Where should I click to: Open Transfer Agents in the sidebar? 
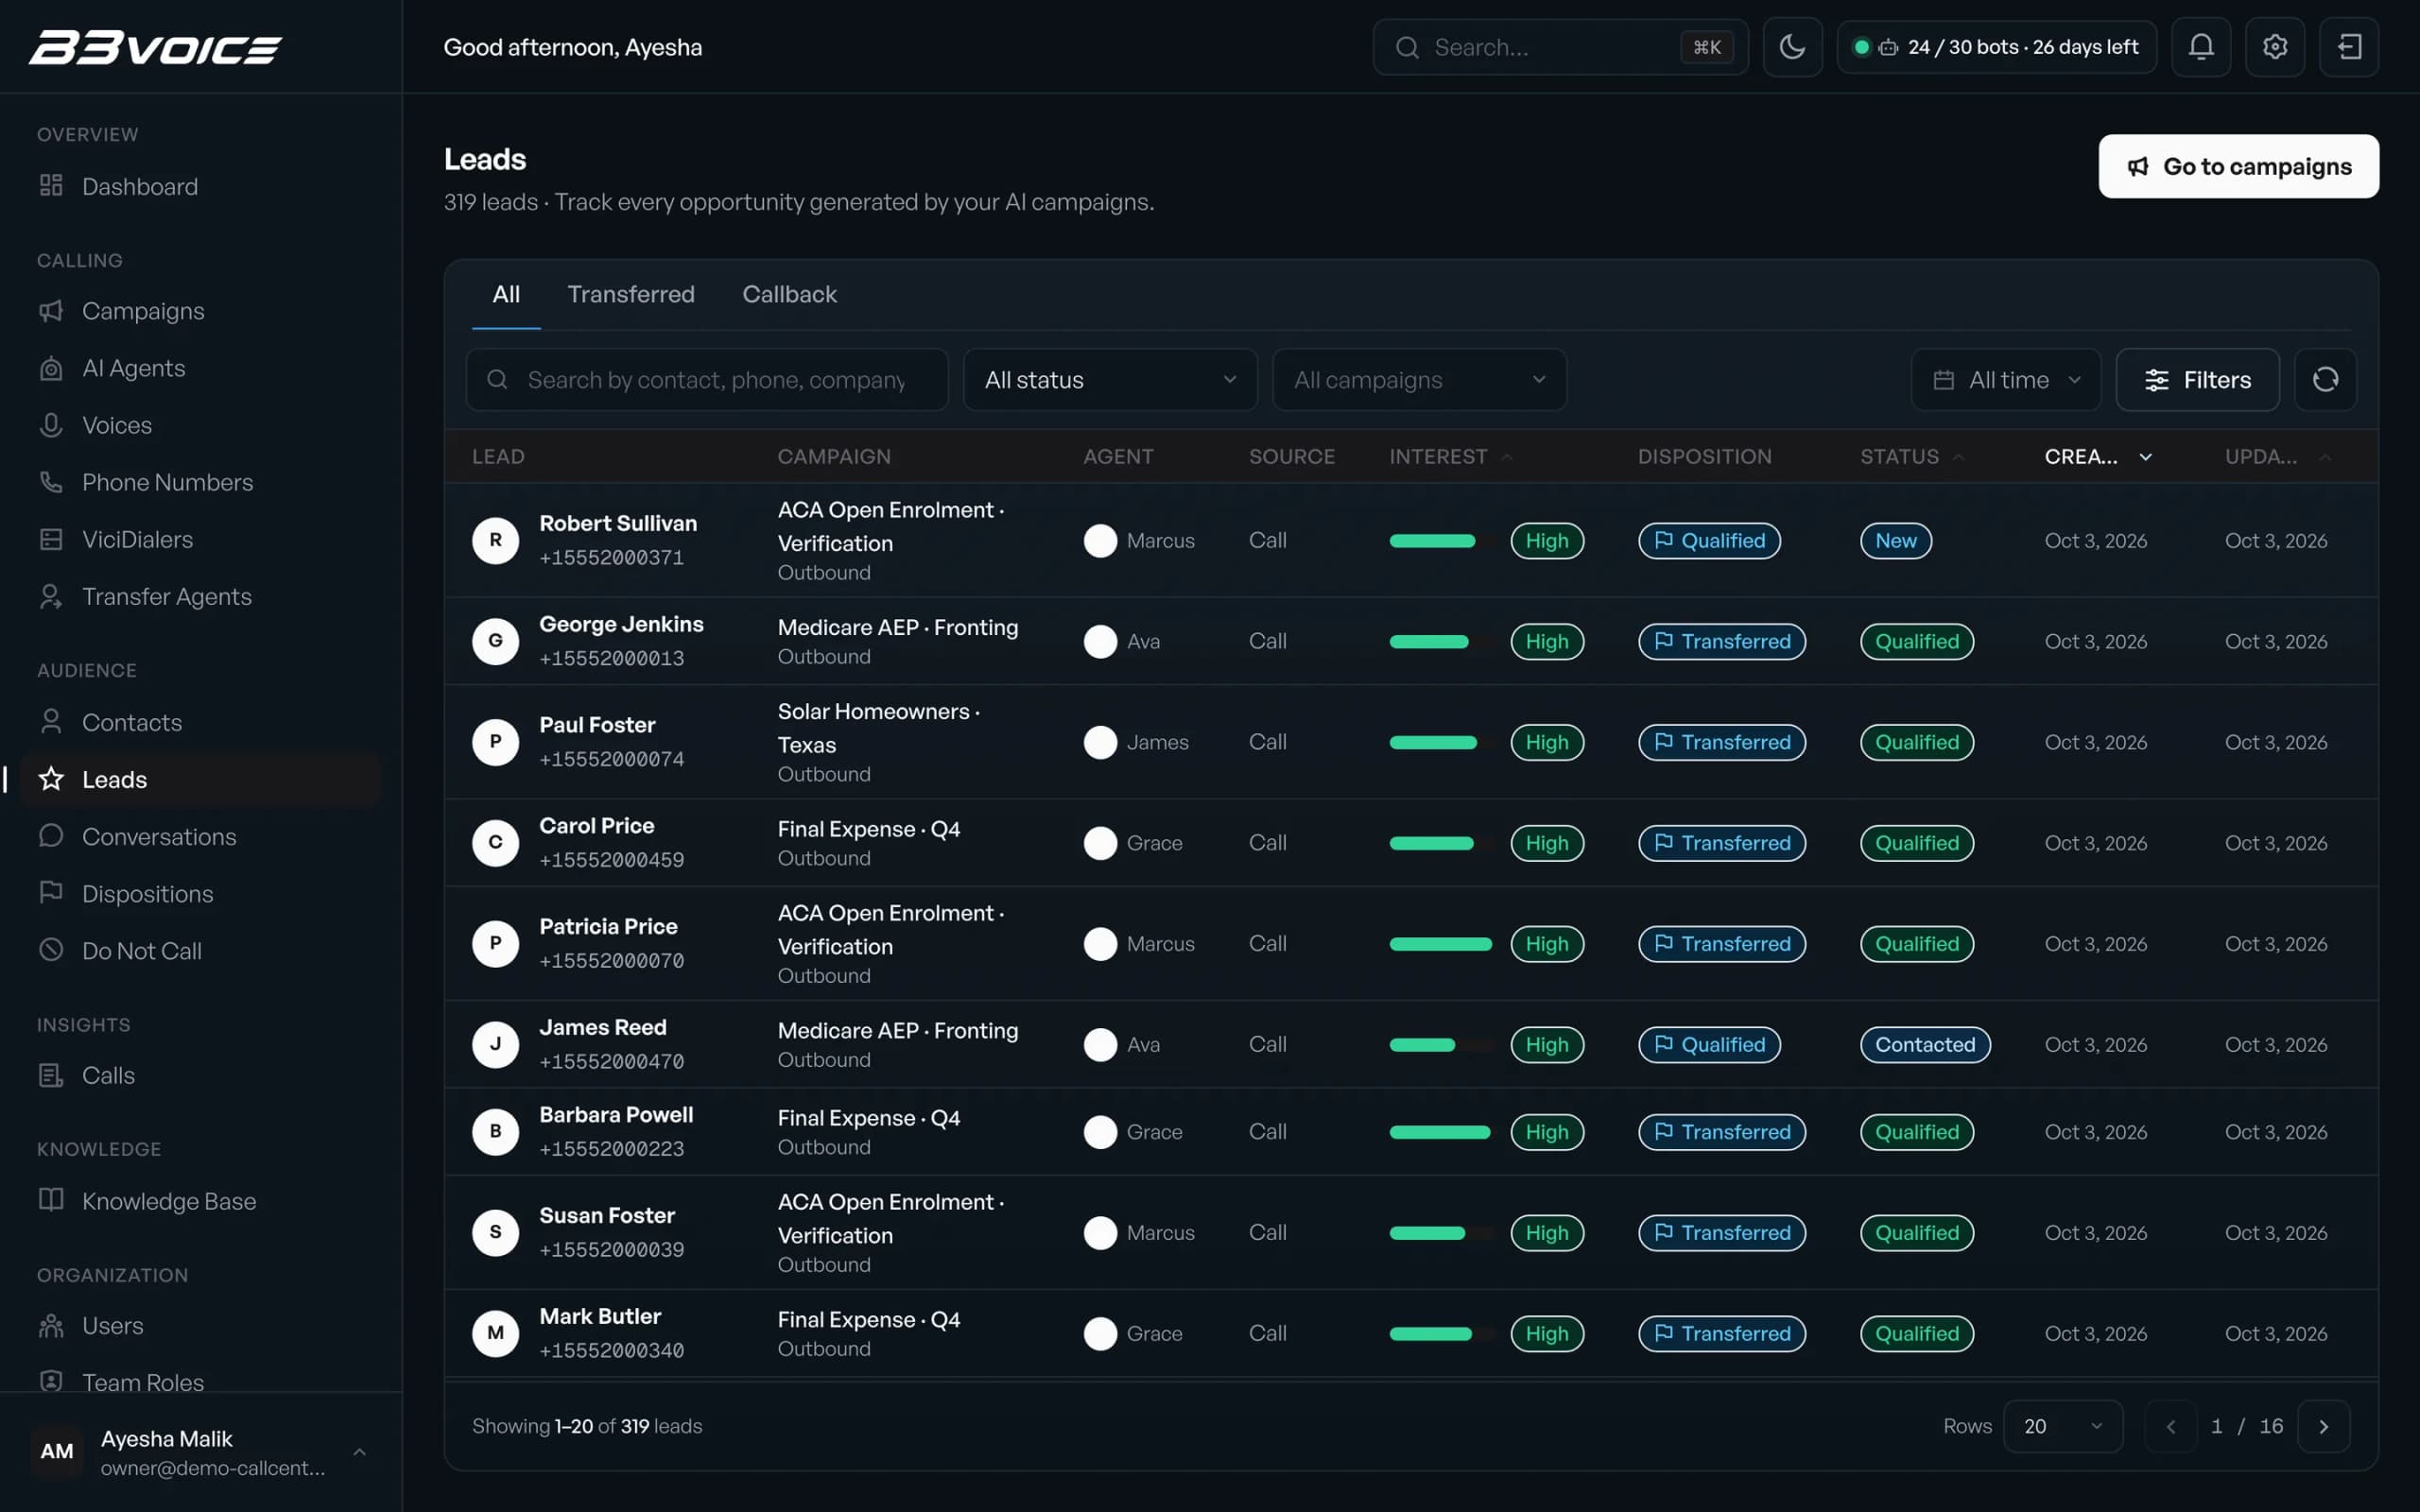[x=200, y=596]
